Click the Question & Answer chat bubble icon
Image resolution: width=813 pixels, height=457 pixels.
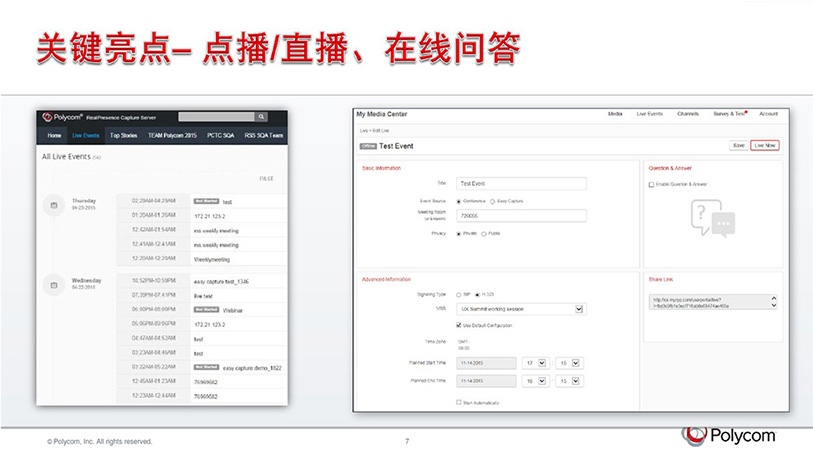713,217
